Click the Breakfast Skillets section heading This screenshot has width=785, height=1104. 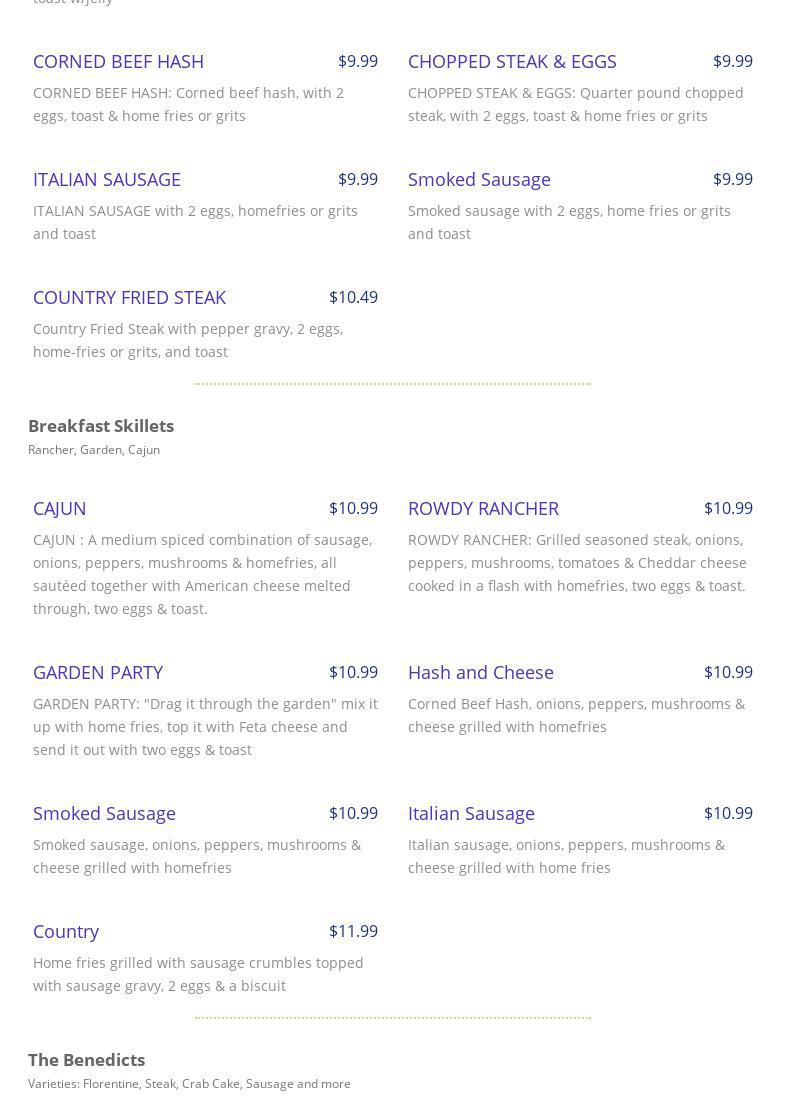(x=101, y=425)
